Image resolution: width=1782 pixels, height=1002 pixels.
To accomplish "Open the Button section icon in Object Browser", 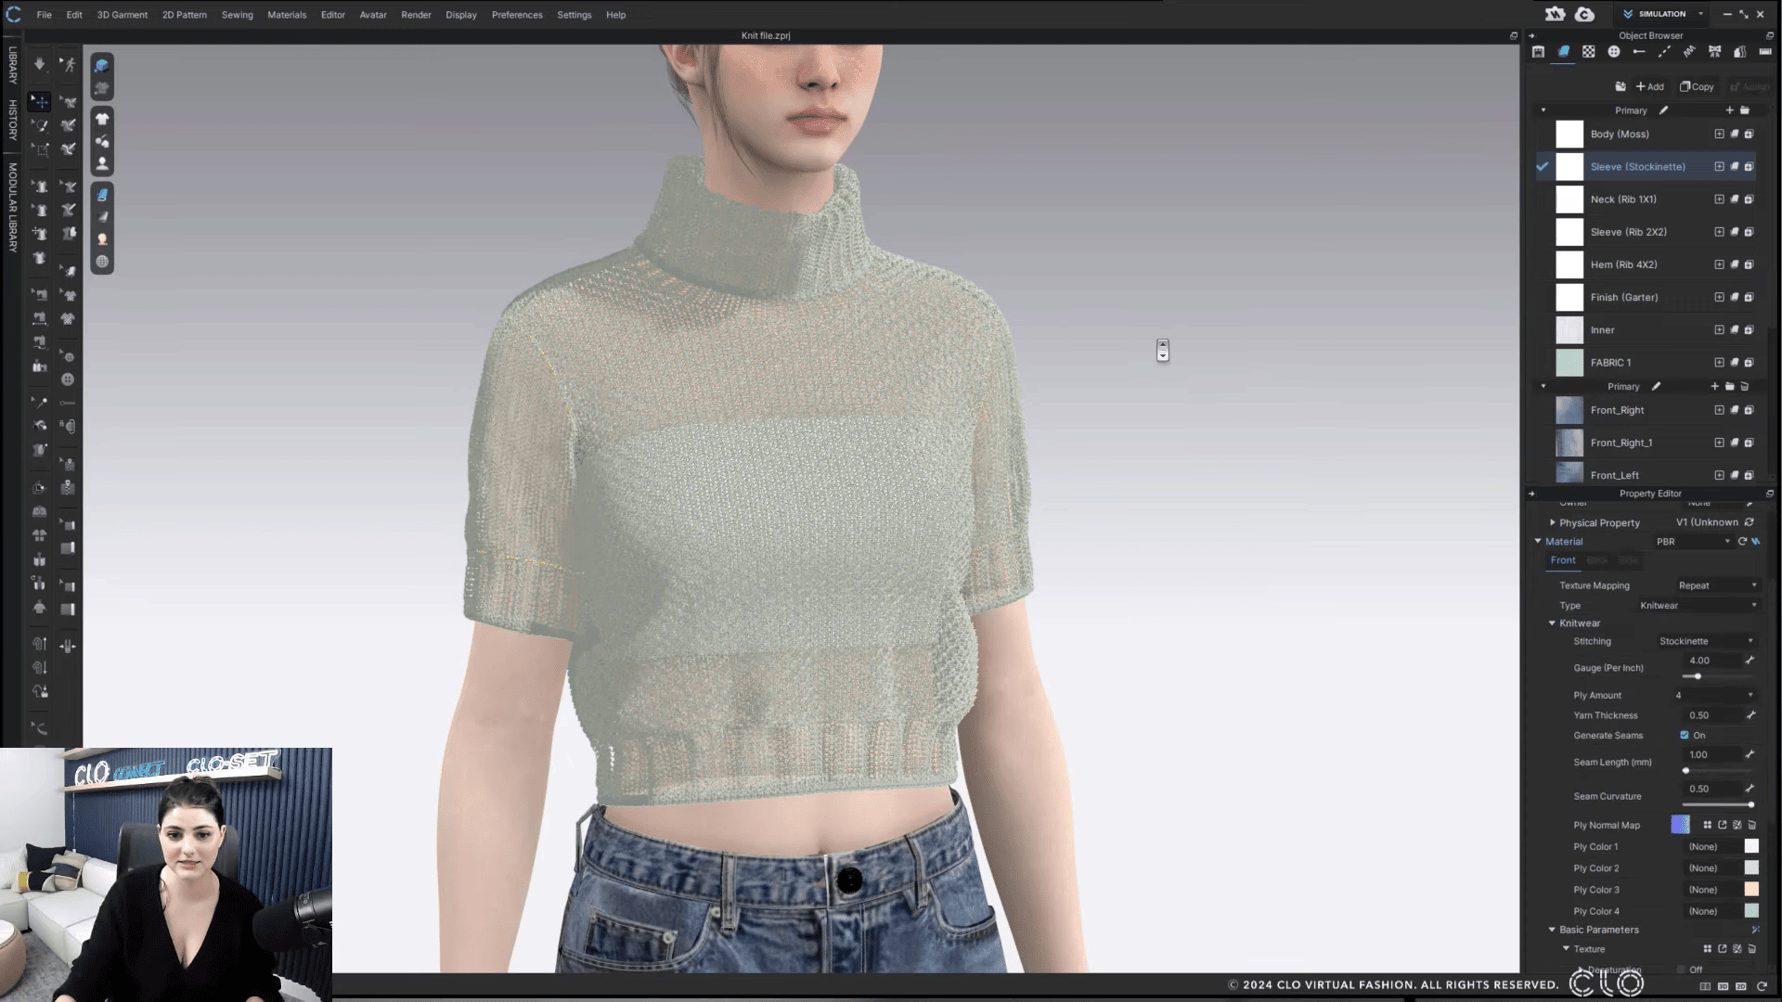I will [1614, 51].
